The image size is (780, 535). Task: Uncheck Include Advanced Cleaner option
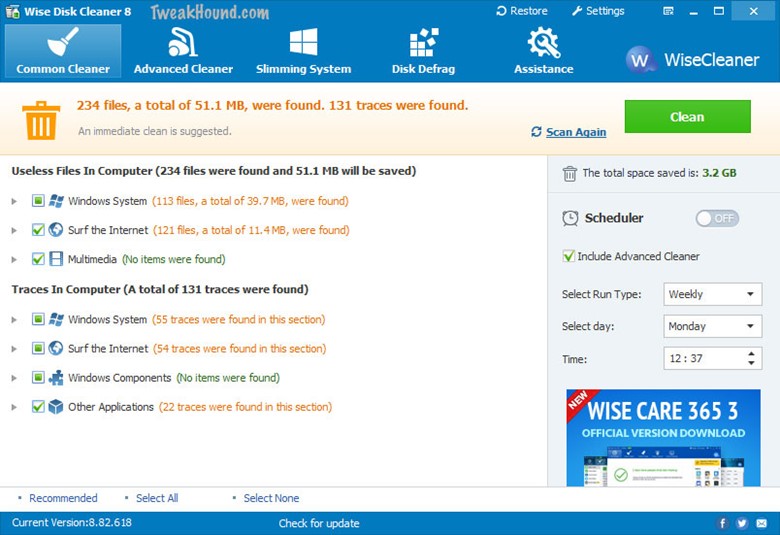(x=569, y=256)
